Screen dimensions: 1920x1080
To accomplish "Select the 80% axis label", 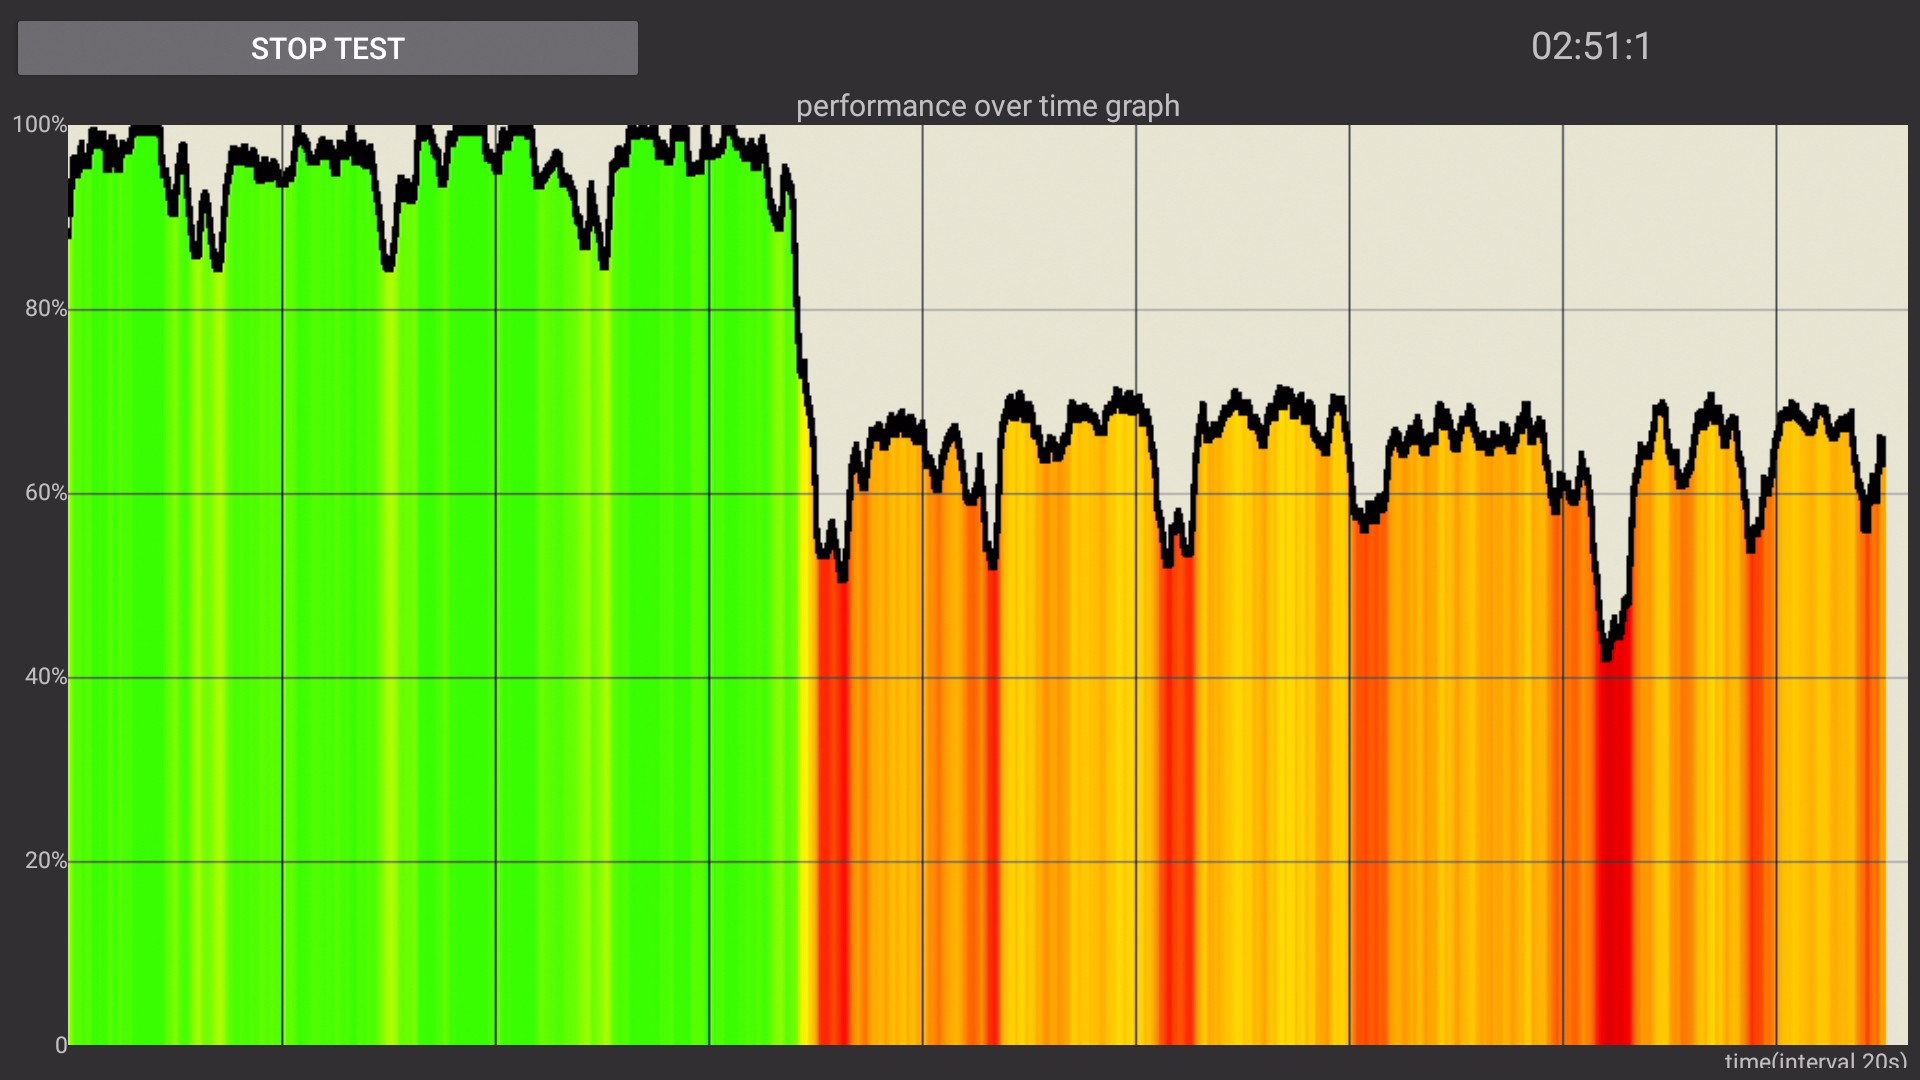I will [45, 309].
